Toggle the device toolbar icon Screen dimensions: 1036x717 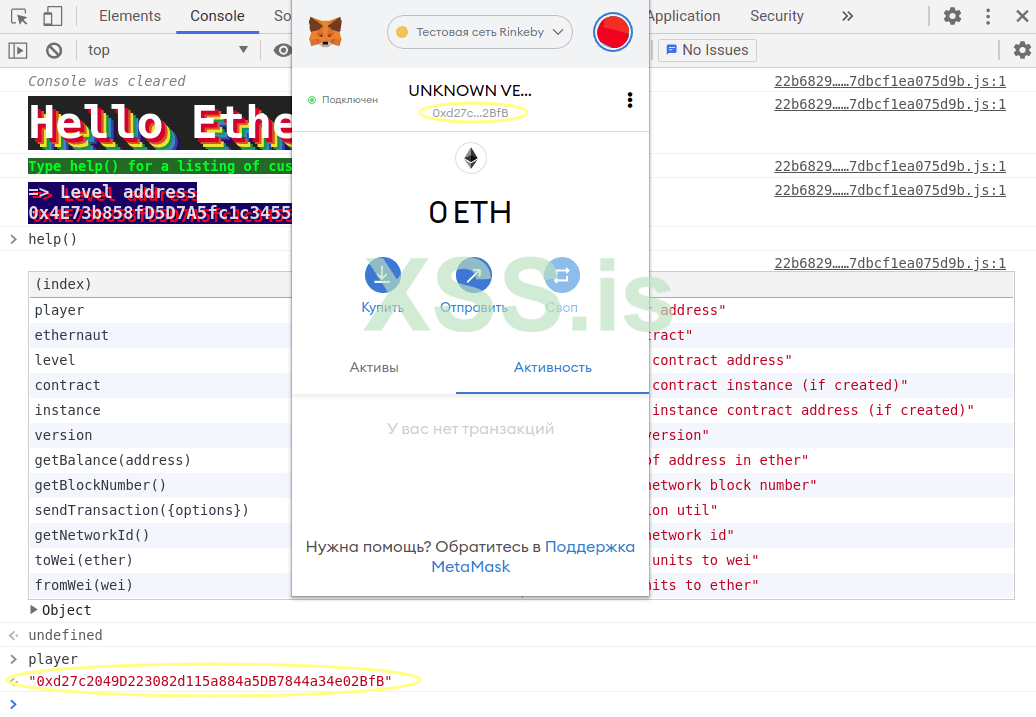tap(52, 17)
